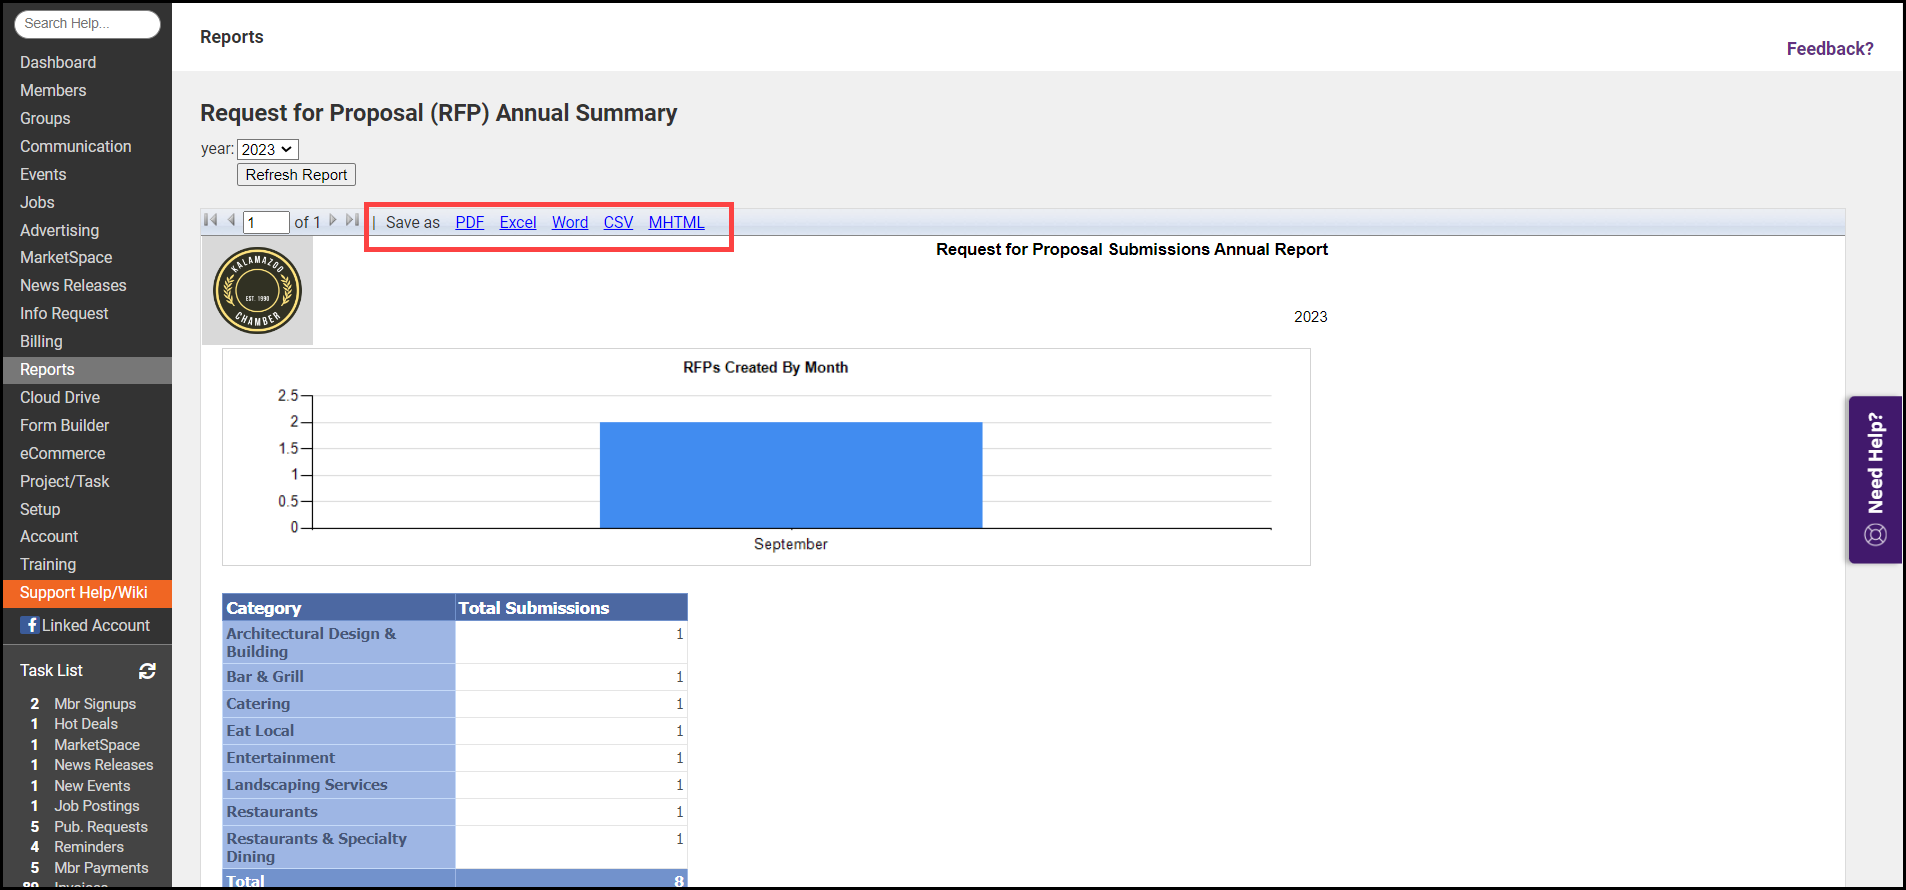Image resolution: width=1906 pixels, height=890 pixels.
Task: Click the Facebook Linked Account icon
Action: (30, 625)
